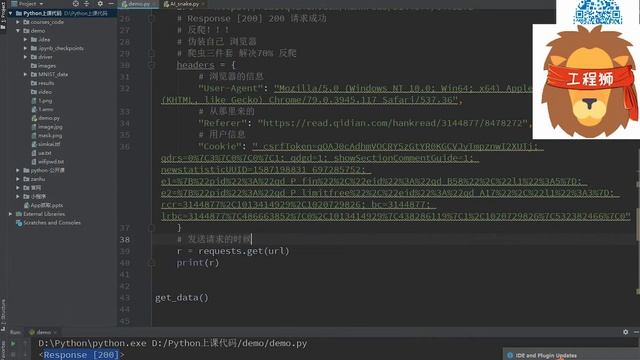Click the Response [200] console output
The image size is (640, 360).
[x=82, y=355]
